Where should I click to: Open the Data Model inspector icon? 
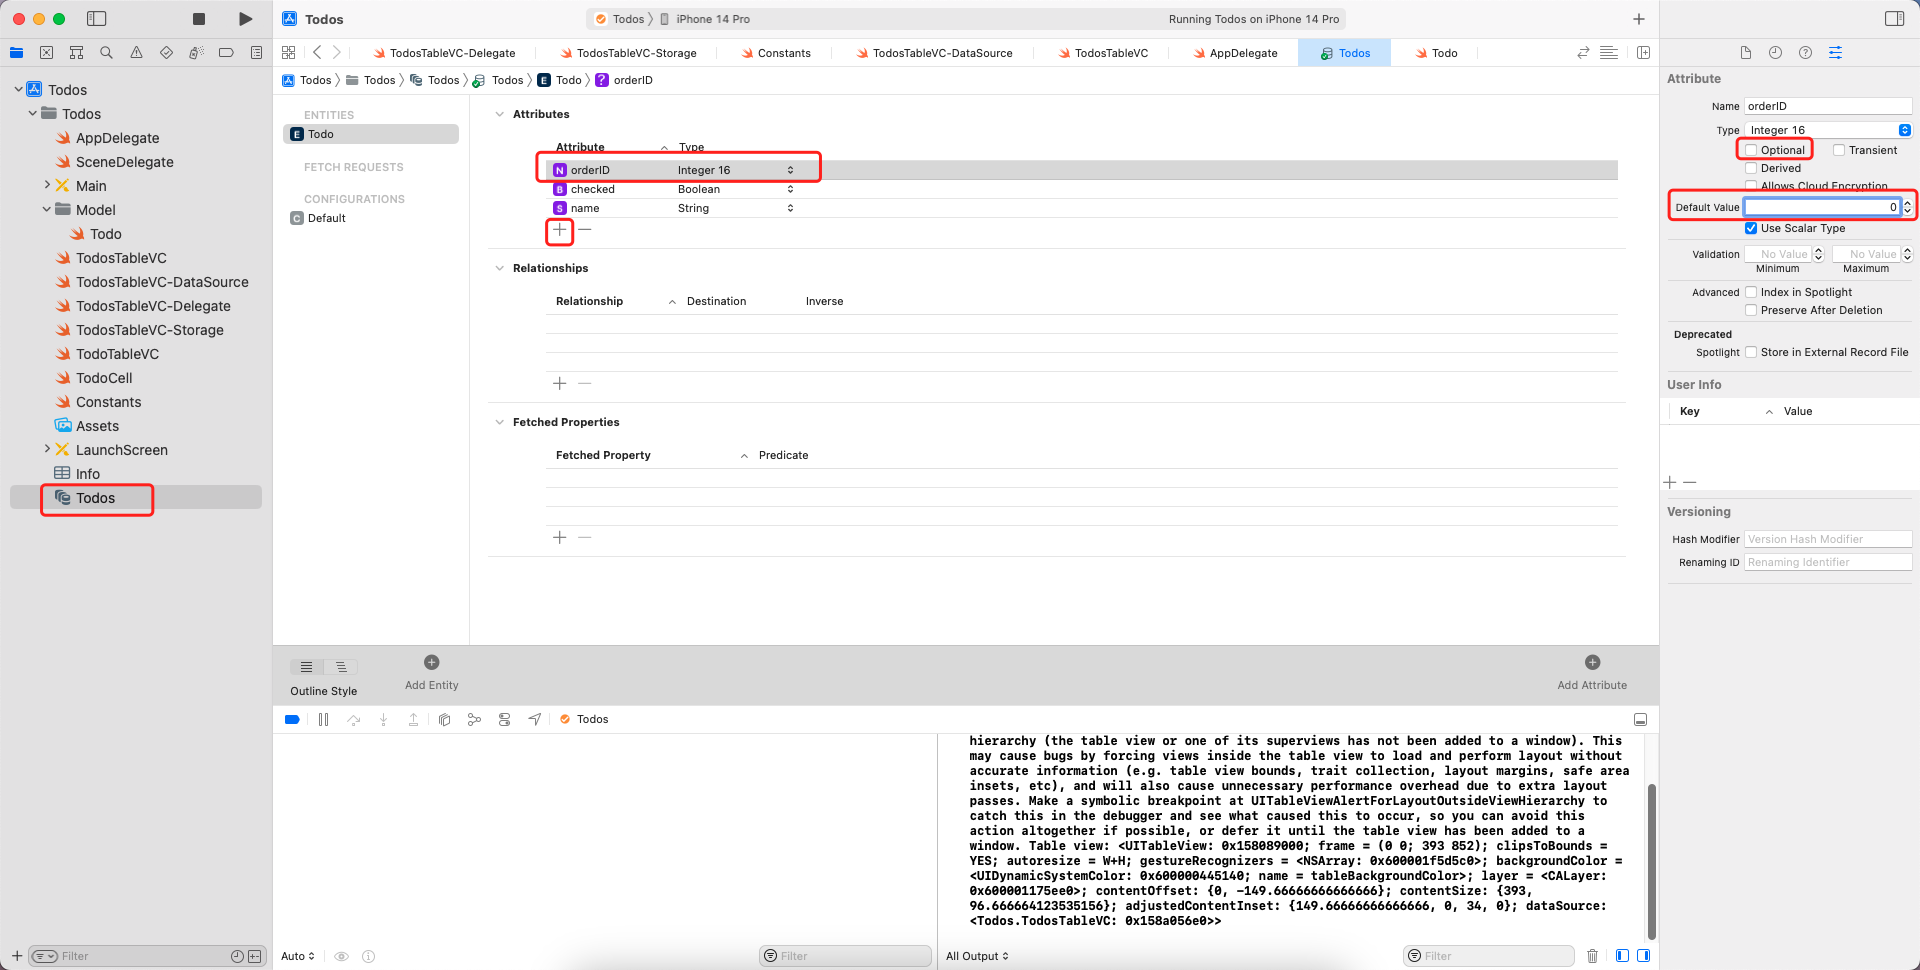coord(1835,53)
